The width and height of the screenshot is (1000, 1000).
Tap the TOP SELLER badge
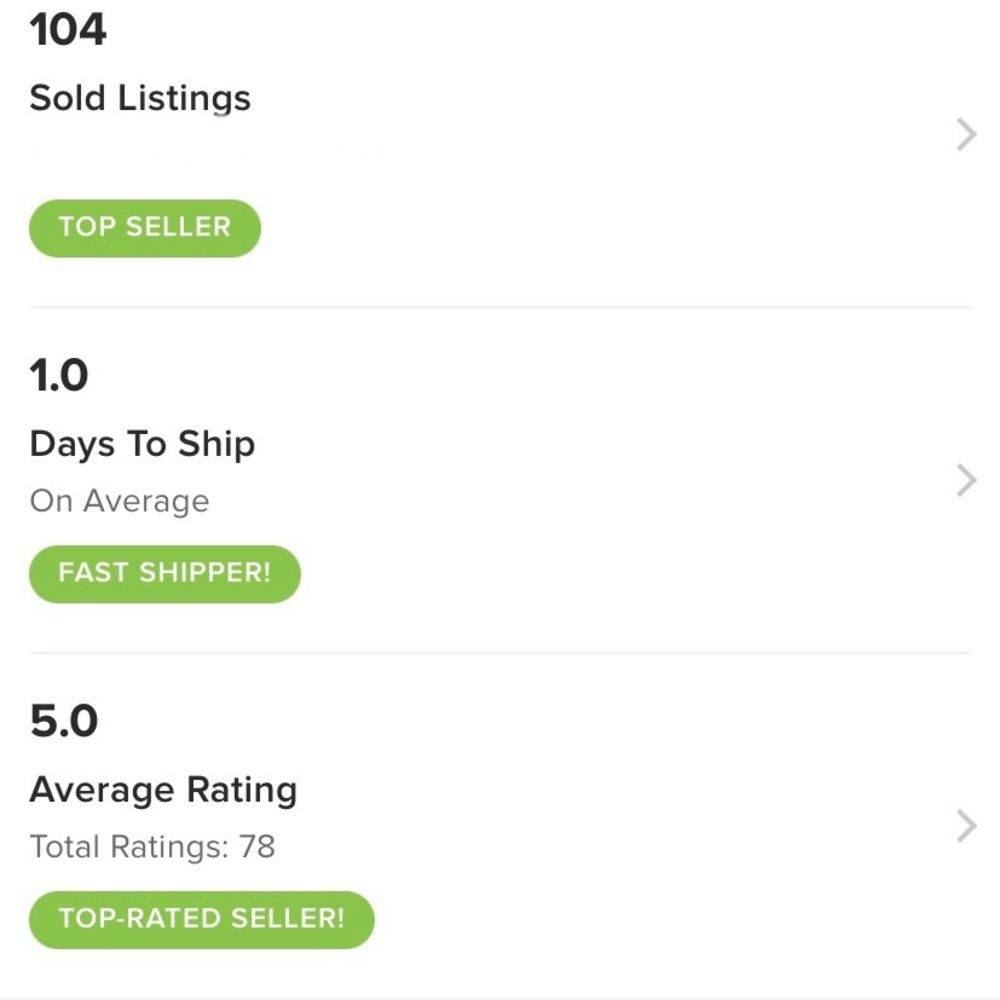145,227
